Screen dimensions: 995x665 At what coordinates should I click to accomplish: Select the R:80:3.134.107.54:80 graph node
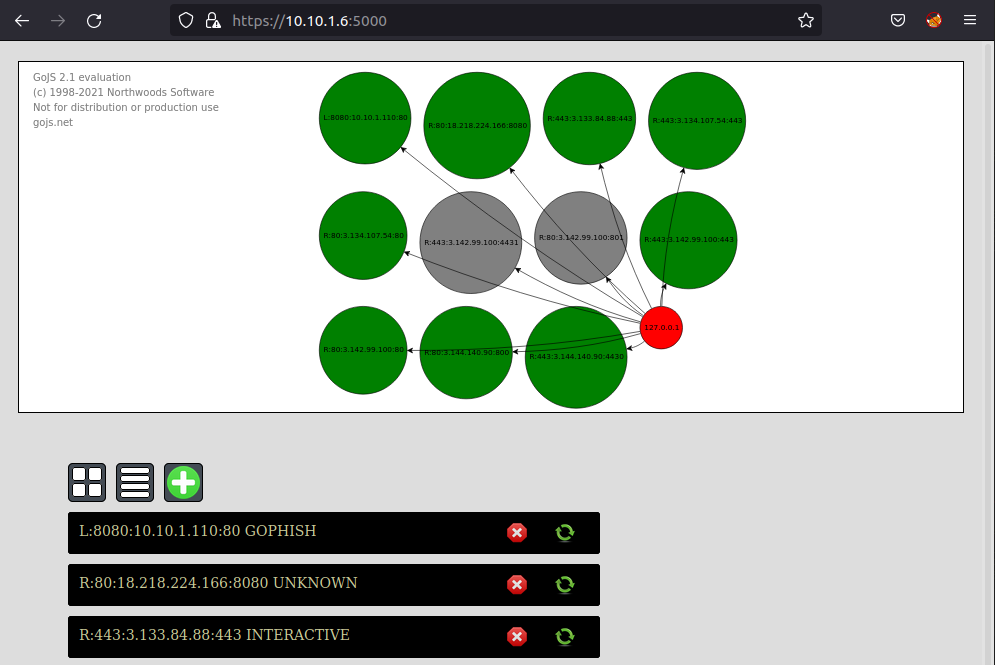pyautogui.click(x=363, y=235)
